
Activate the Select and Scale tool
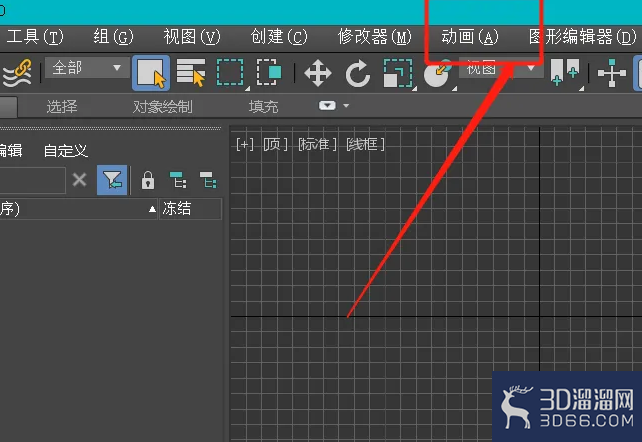[398, 73]
